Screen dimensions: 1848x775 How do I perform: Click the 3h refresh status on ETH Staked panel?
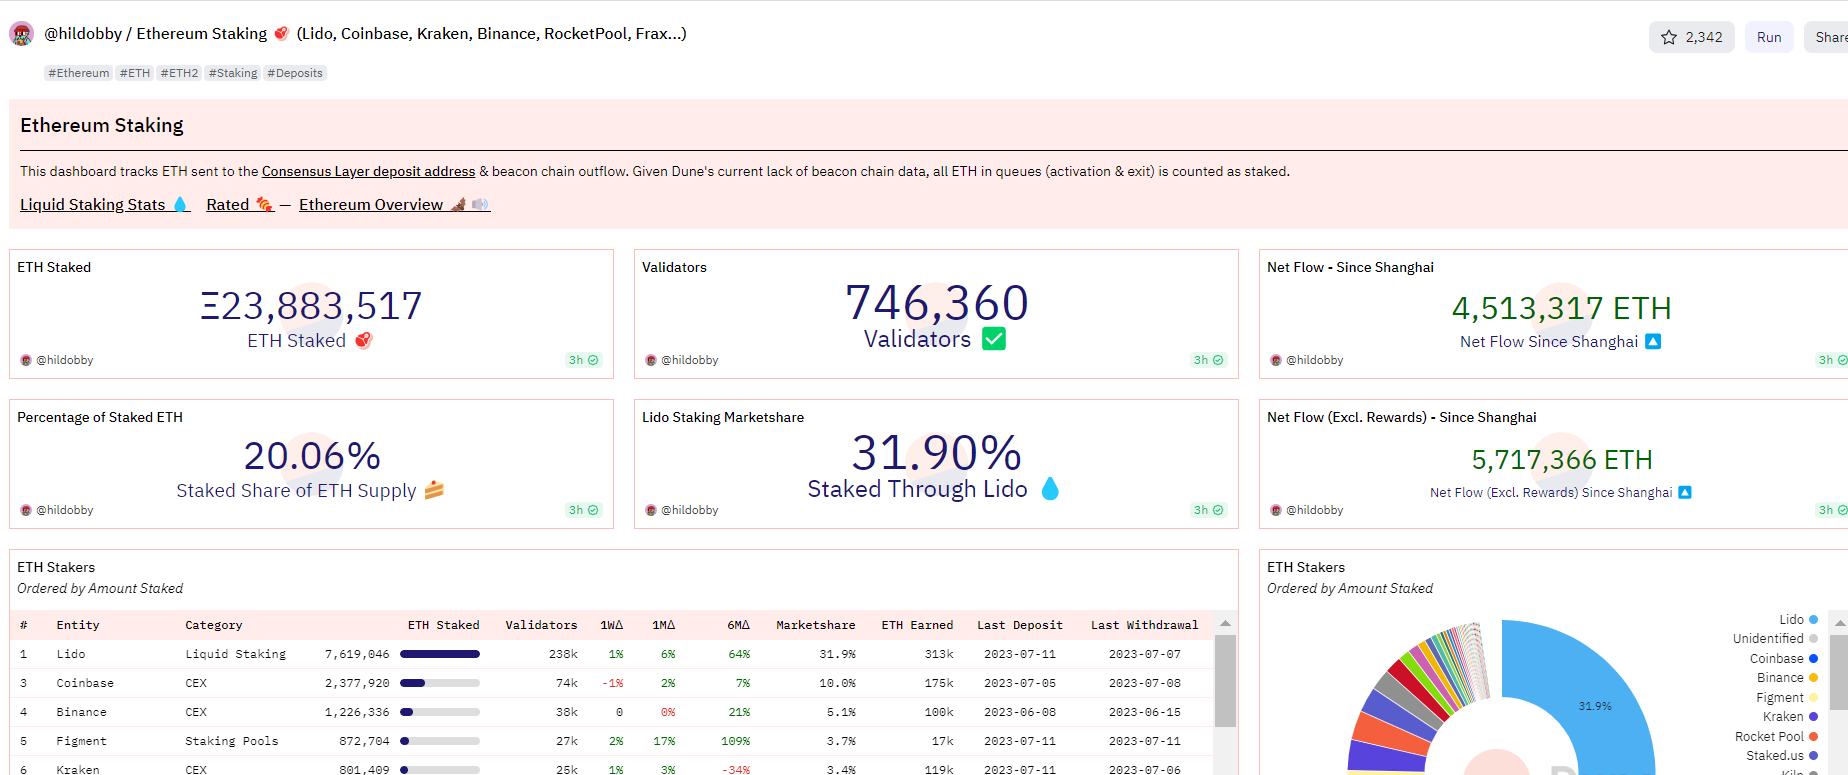tap(583, 360)
